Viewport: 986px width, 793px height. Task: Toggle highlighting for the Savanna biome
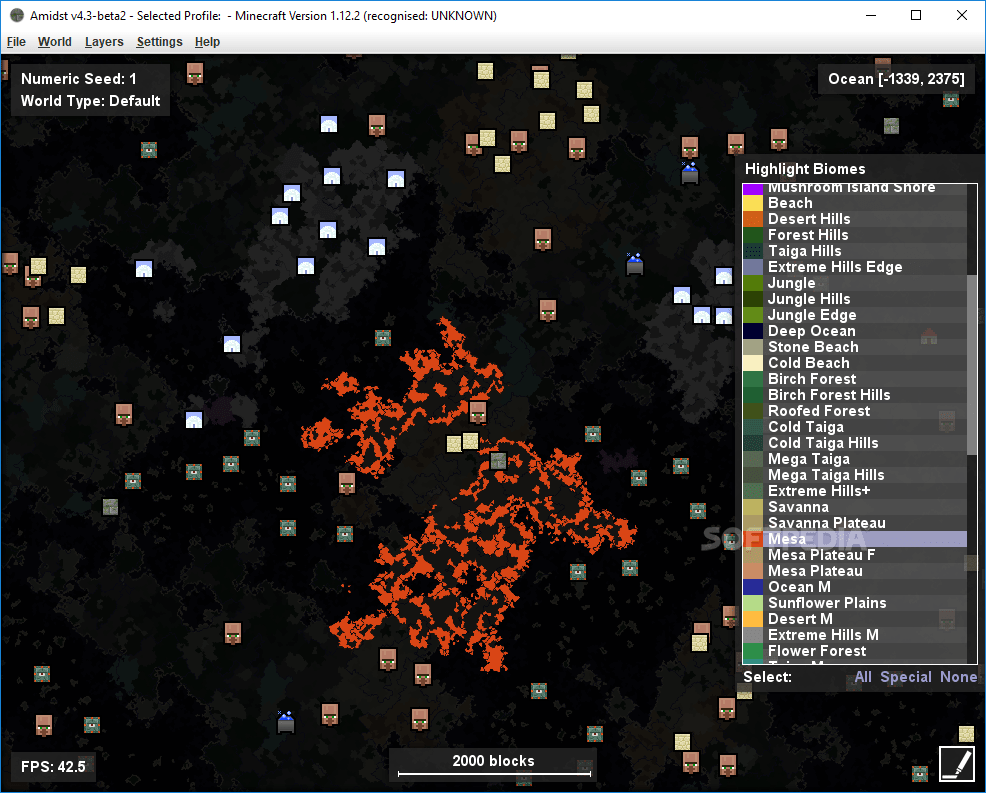855,507
